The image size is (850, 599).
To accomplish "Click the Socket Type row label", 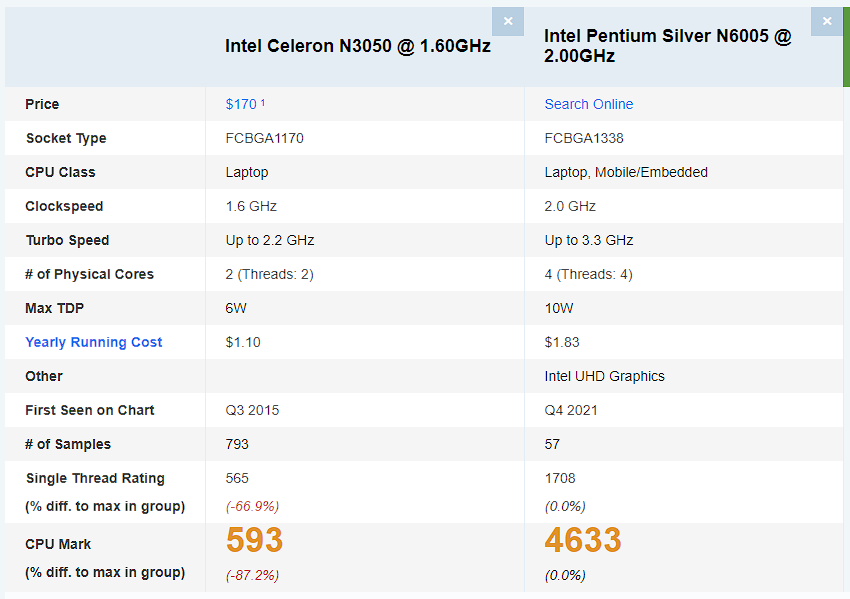I will click(x=66, y=138).
